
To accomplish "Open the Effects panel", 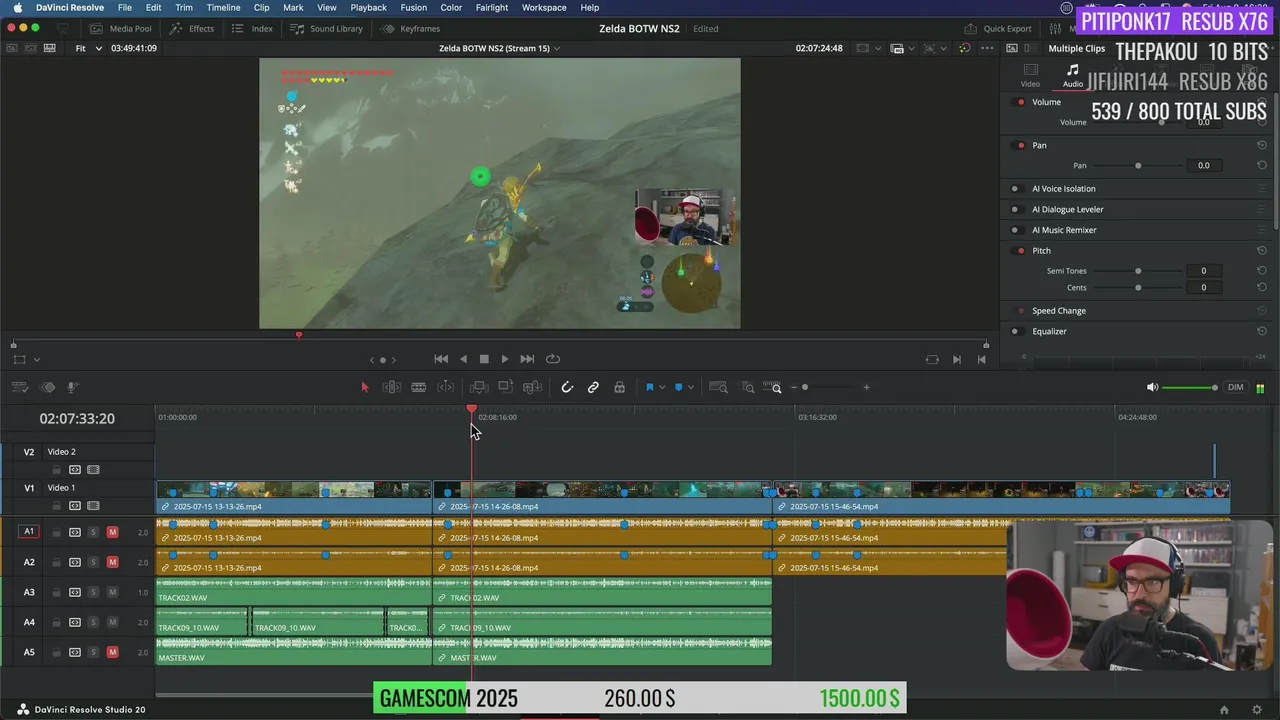I will [193, 29].
